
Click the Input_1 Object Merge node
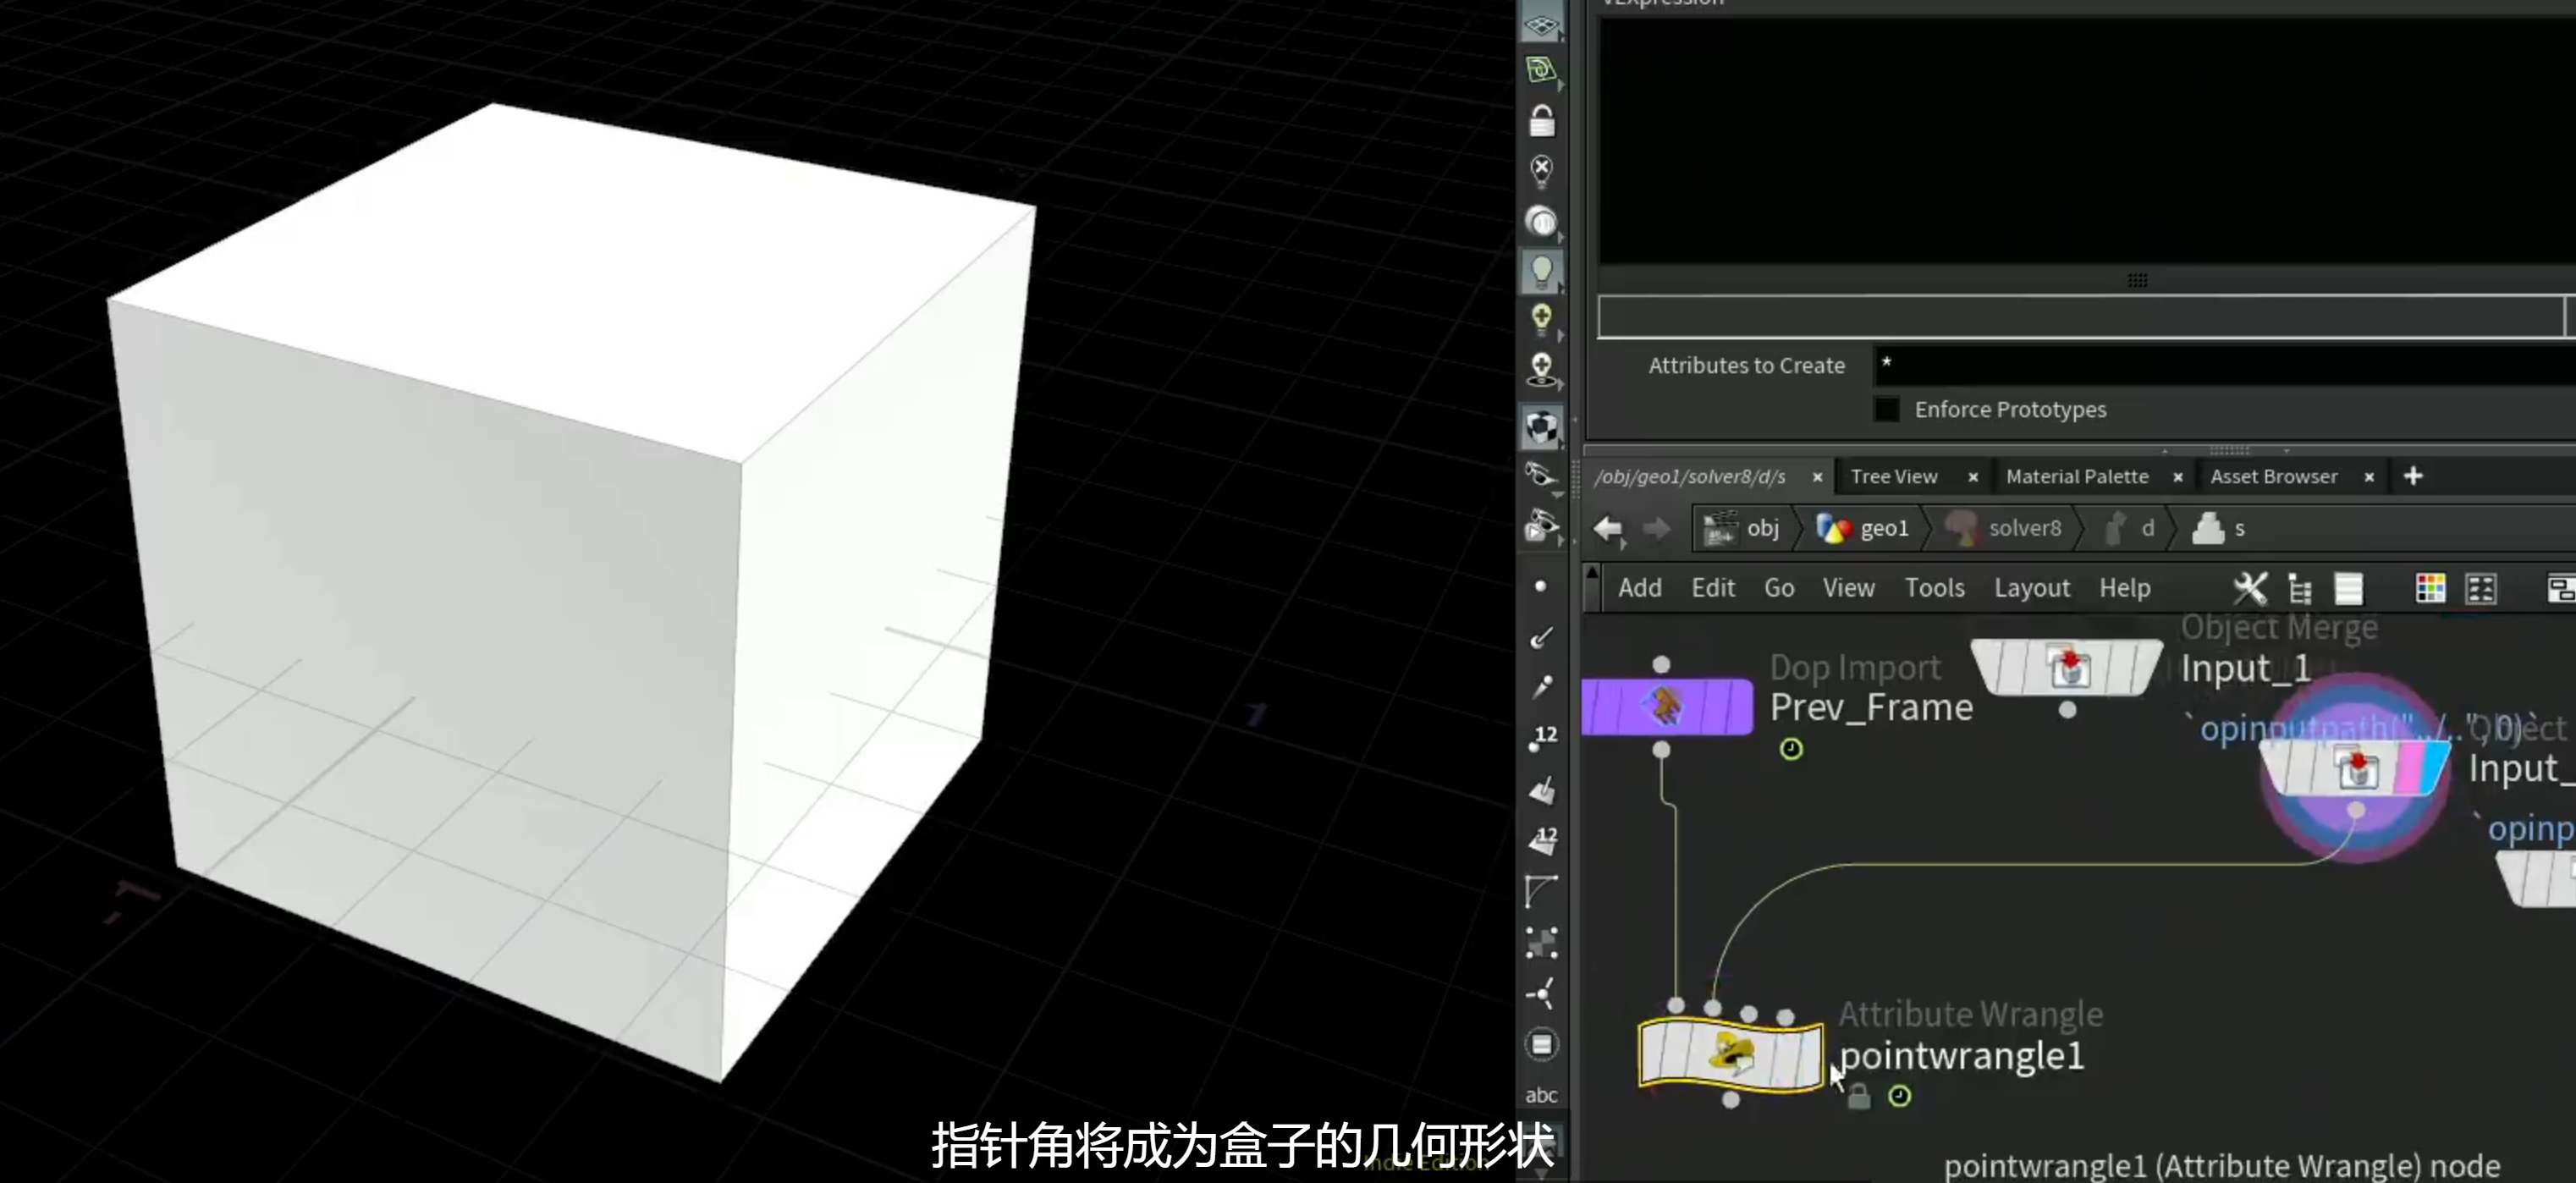[x=2067, y=667]
